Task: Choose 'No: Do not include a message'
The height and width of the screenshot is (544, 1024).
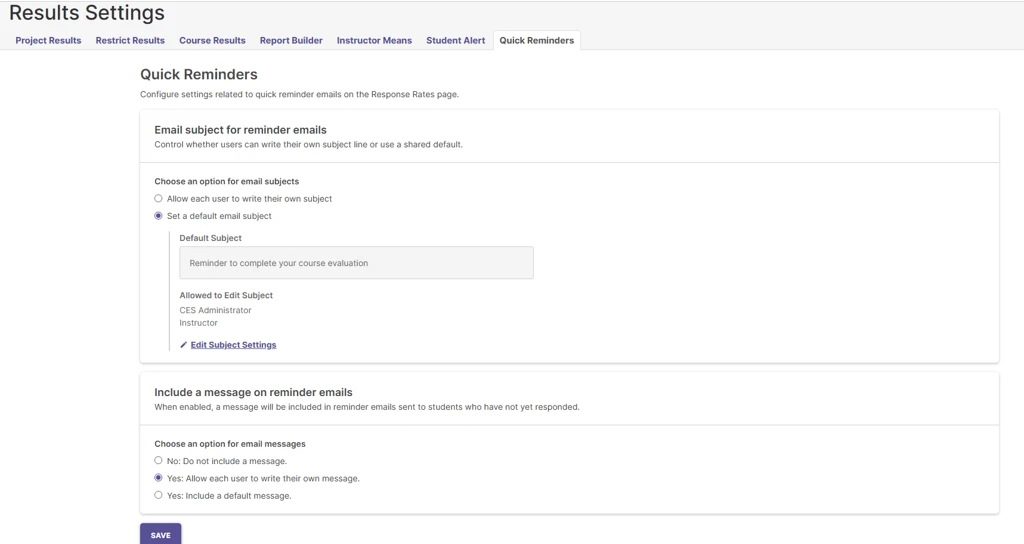Action: point(158,460)
